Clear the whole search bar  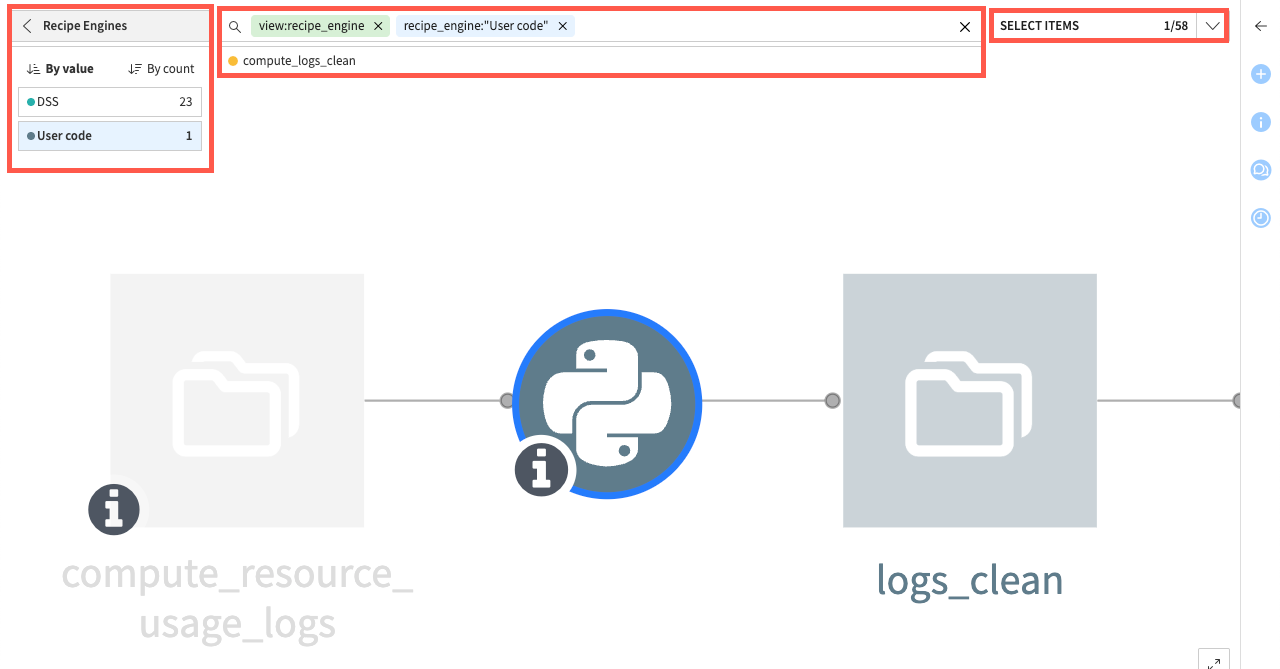pyautogui.click(x=965, y=27)
